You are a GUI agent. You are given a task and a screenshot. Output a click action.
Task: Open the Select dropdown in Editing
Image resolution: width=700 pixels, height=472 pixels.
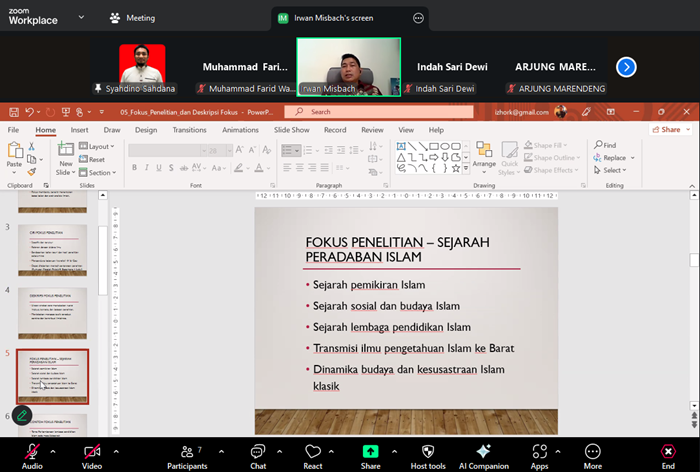(x=610, y=170)
